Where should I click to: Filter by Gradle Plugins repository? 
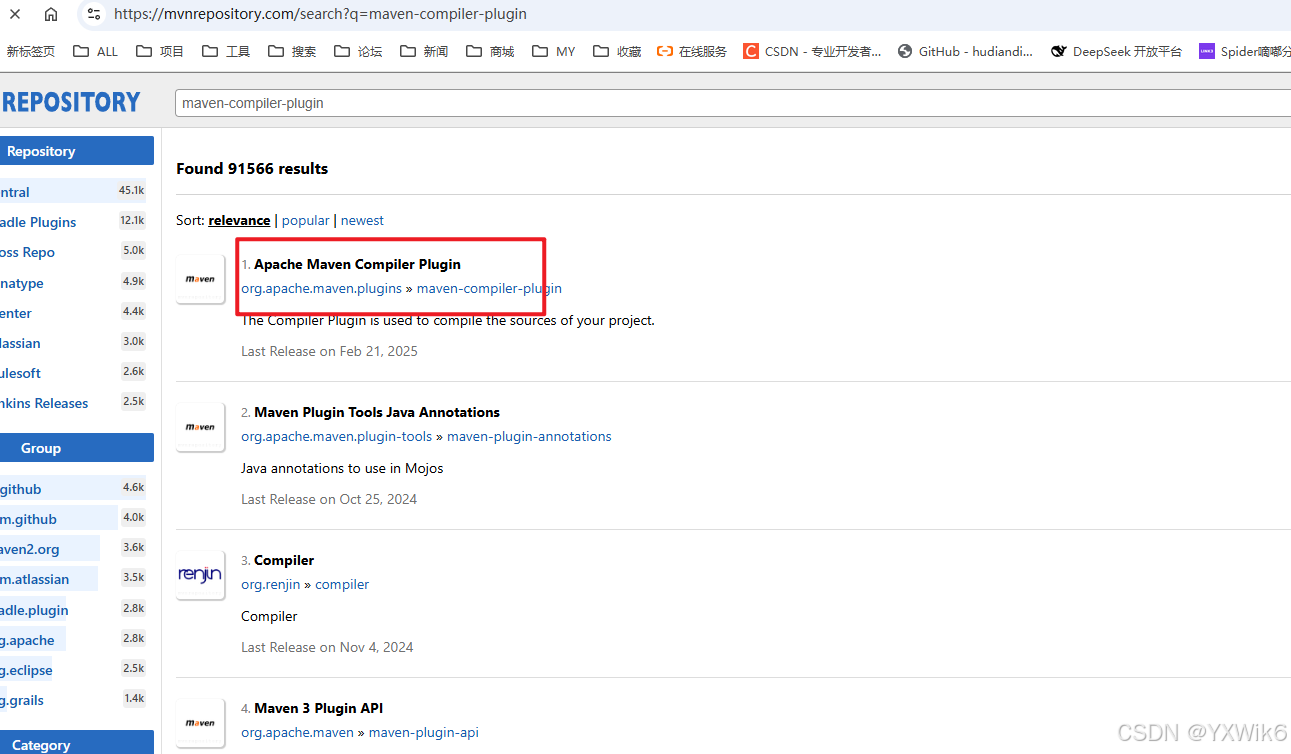click(x=74, y=222)
